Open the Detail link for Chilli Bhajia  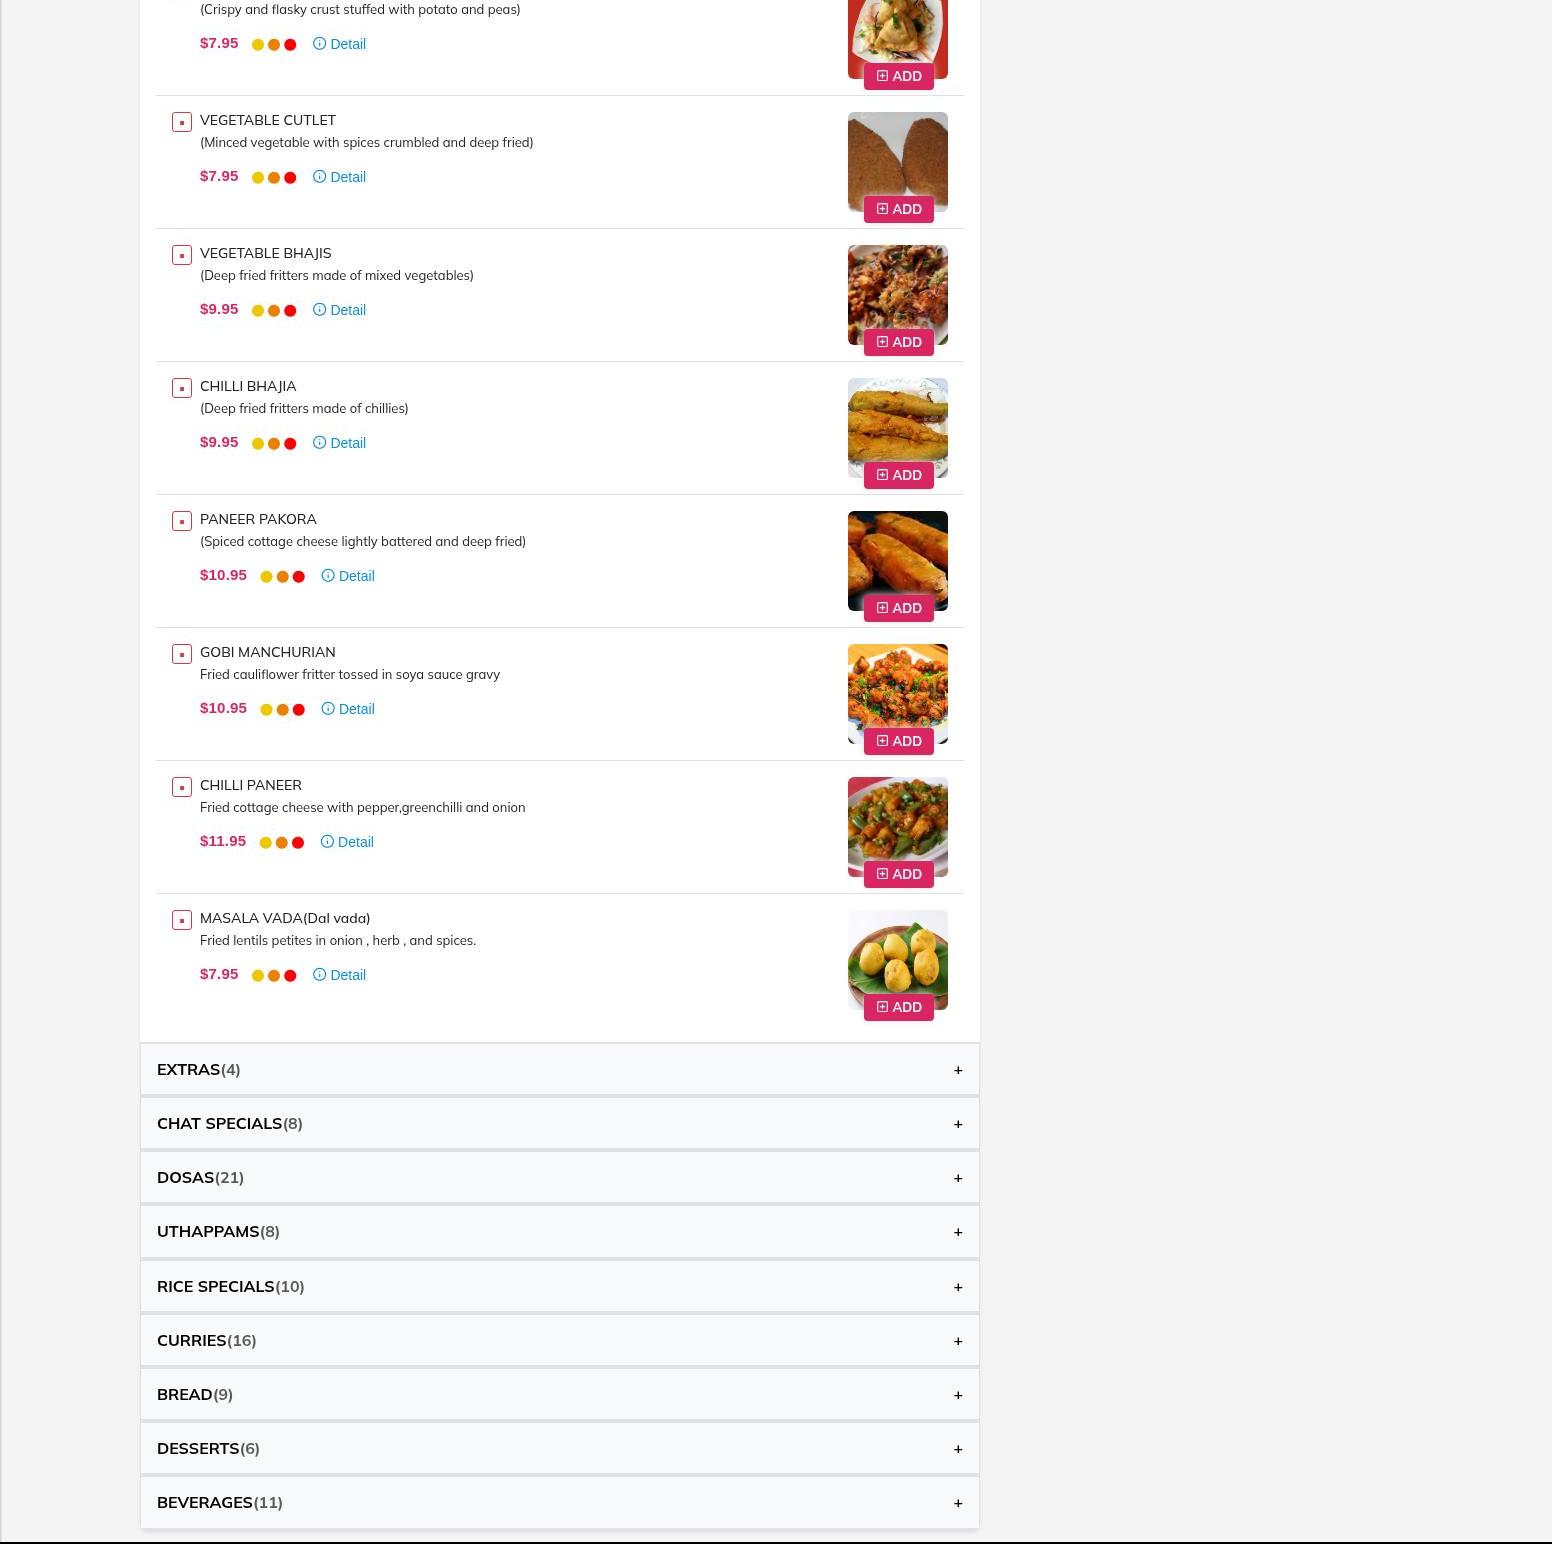click(x=340, y=443)
